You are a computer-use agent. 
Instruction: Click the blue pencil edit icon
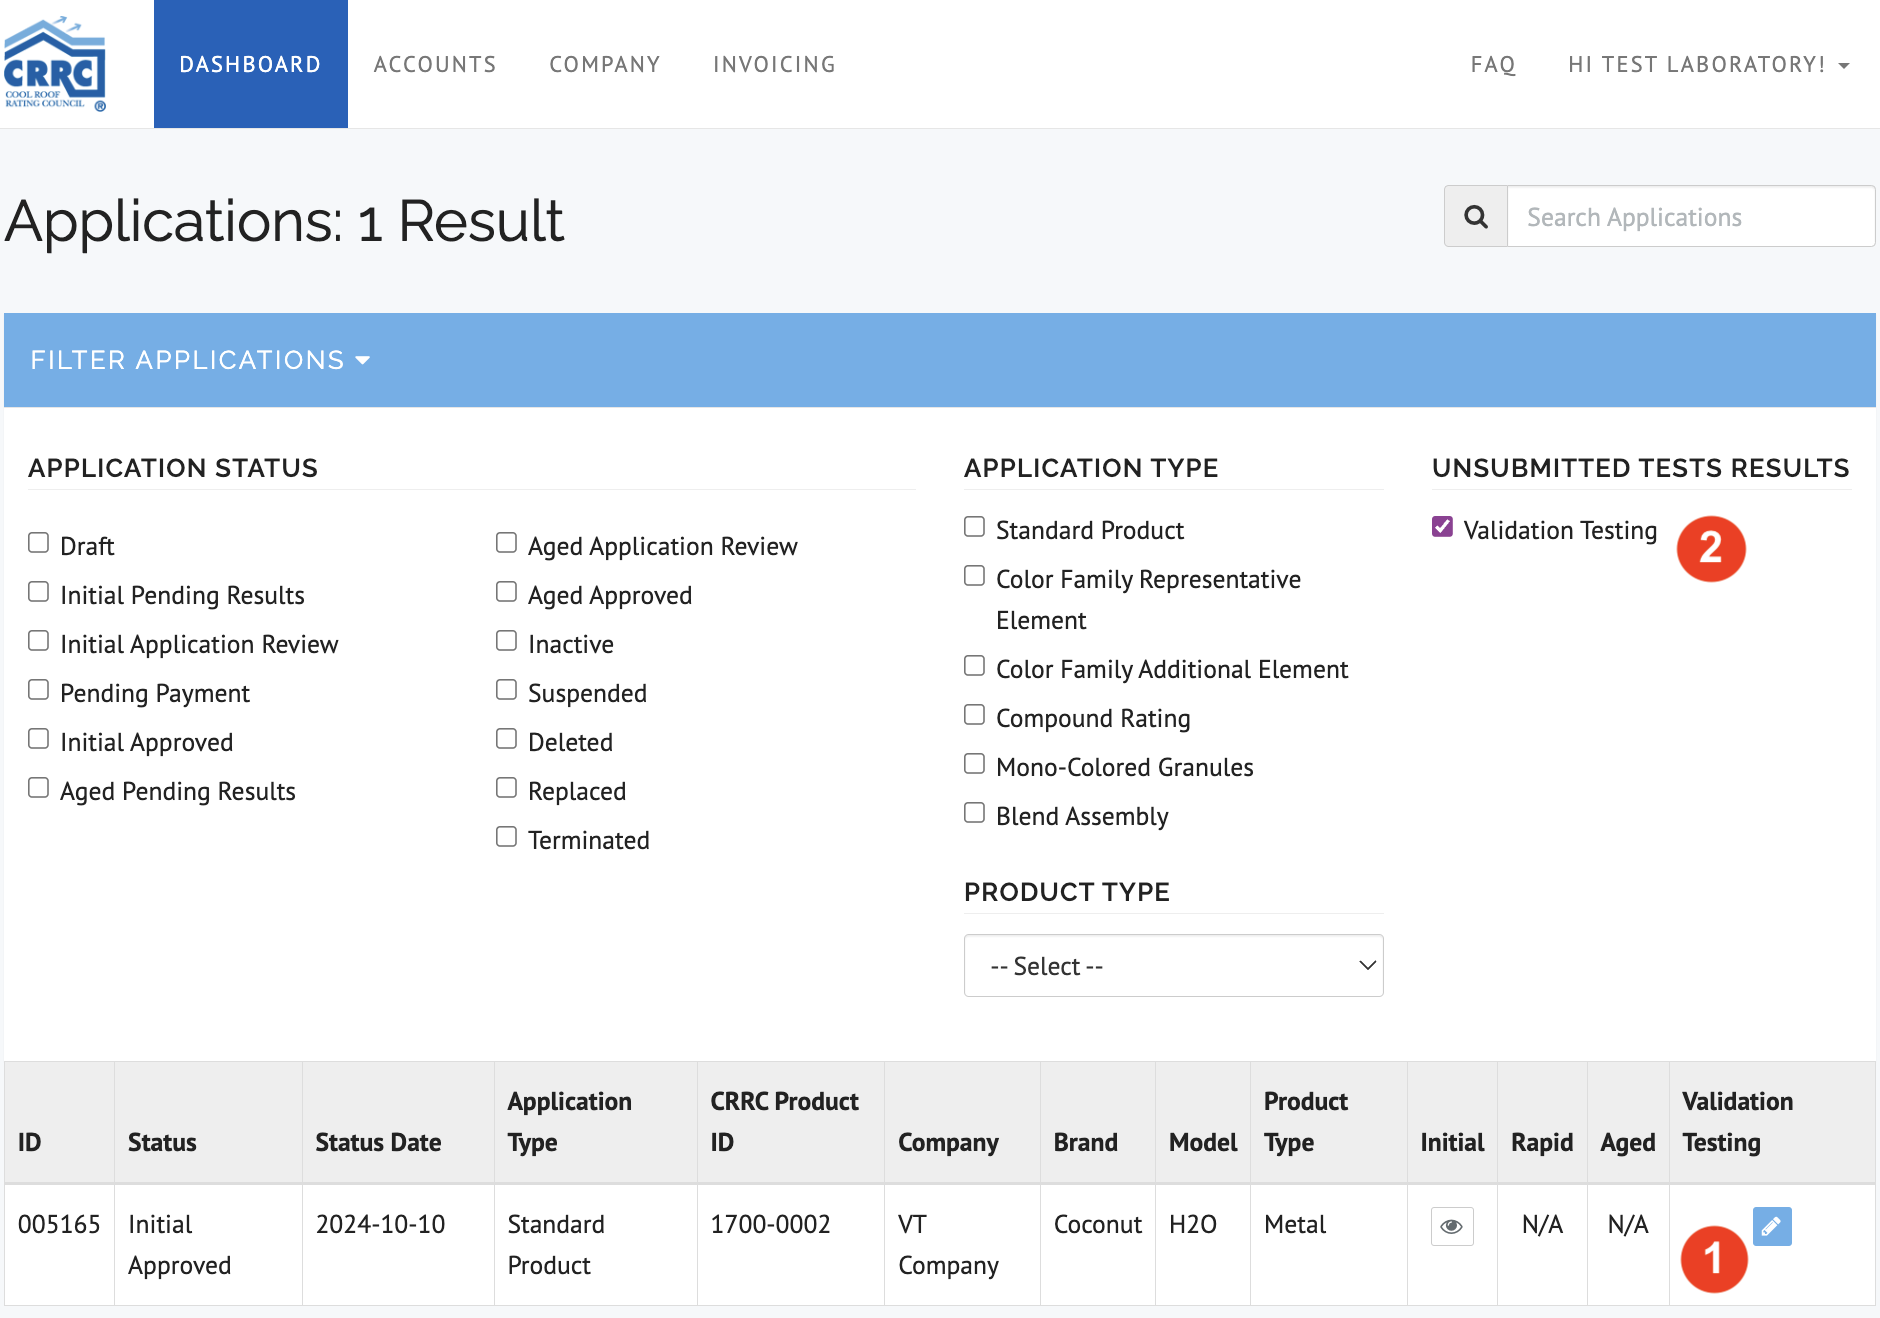click(1771, 1226)
